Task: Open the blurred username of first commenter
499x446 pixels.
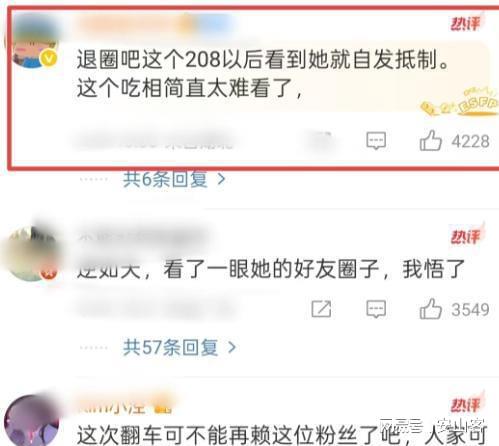Action: pyautogui.click(x=155, y=25)
